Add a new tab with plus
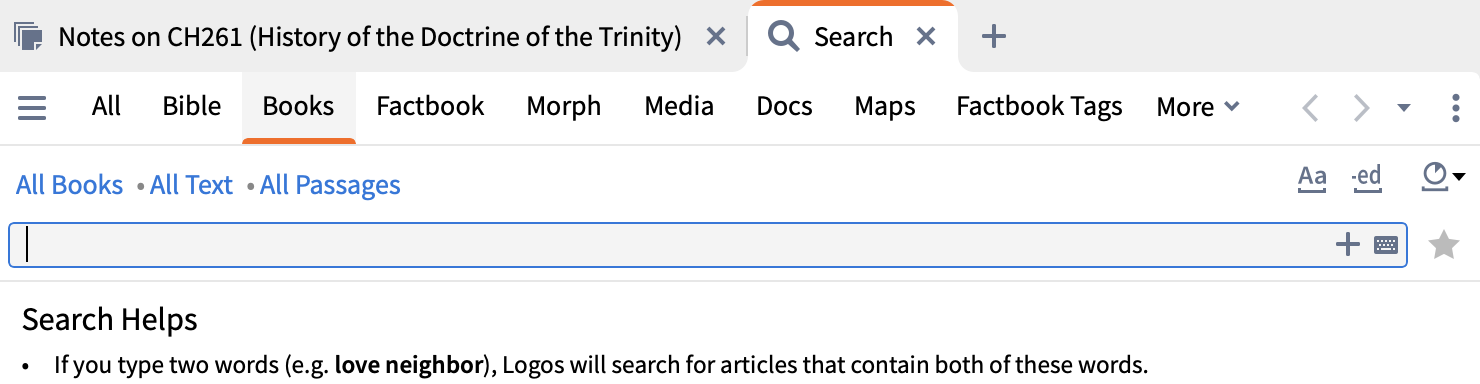 [993, 37]
